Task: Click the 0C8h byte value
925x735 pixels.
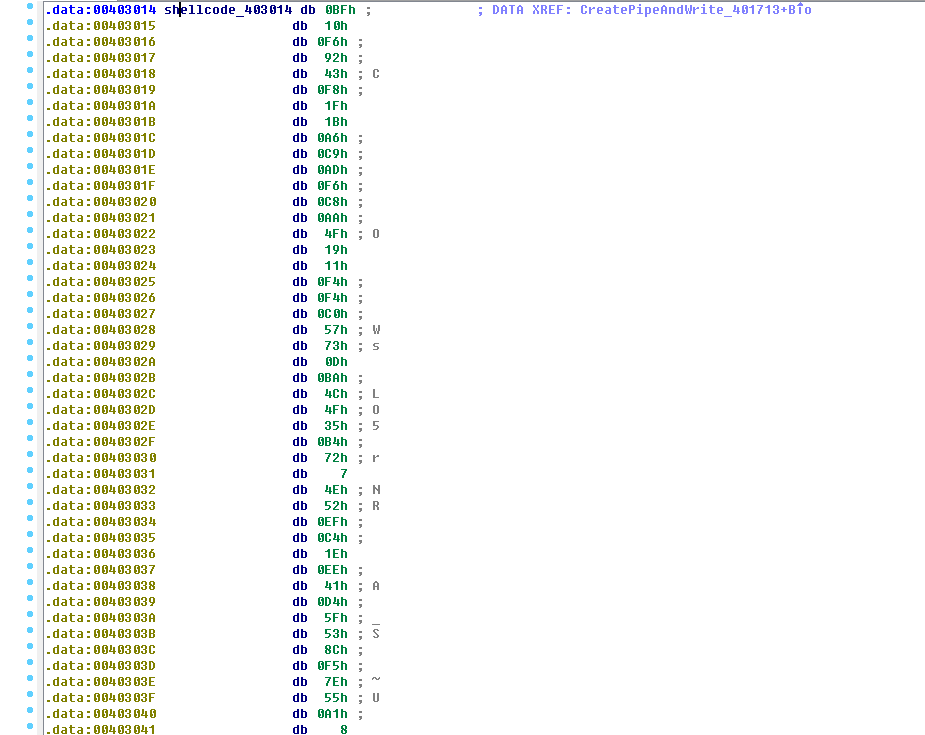Action: [333, 202]
